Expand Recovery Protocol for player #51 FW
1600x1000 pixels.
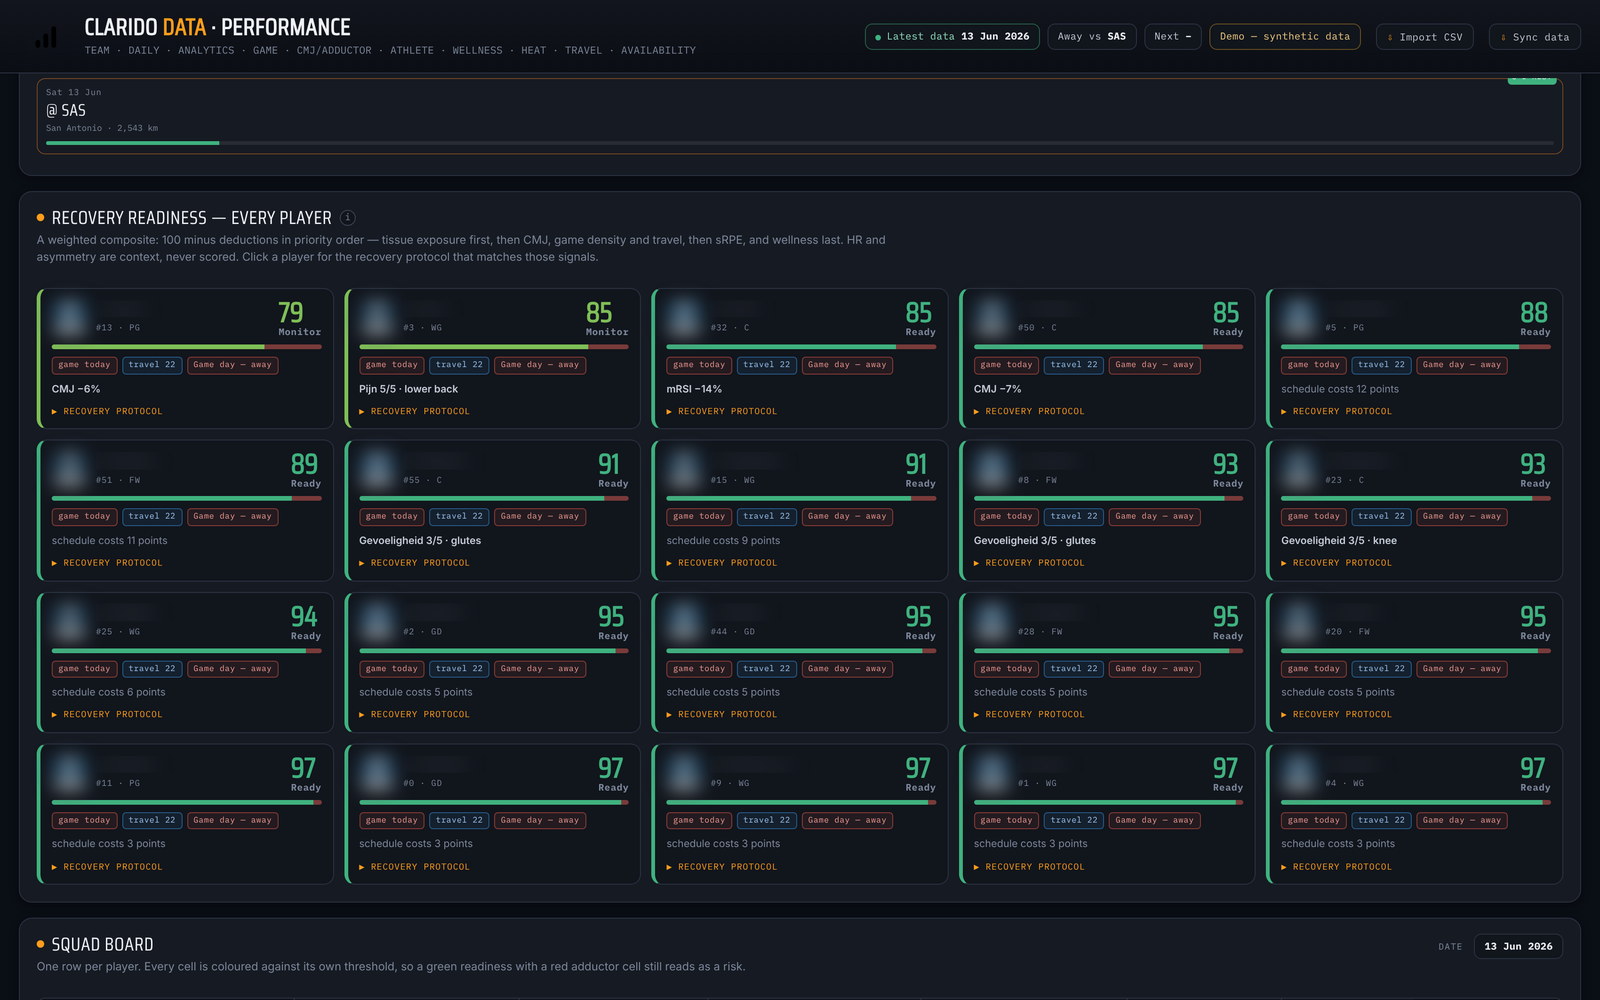click(x=107, y=563)
